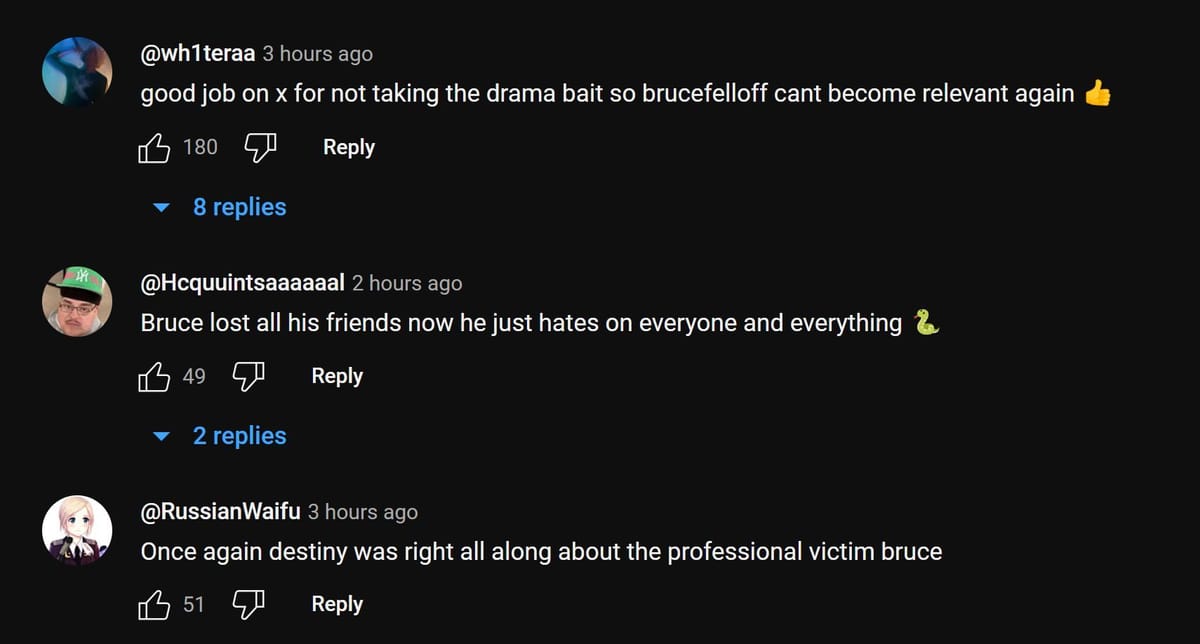Click @wh1teraa's profile picture
Image resolution: width=1200 pixels, height=644 pixels.
pyautogui.click(x=77, y=72)
